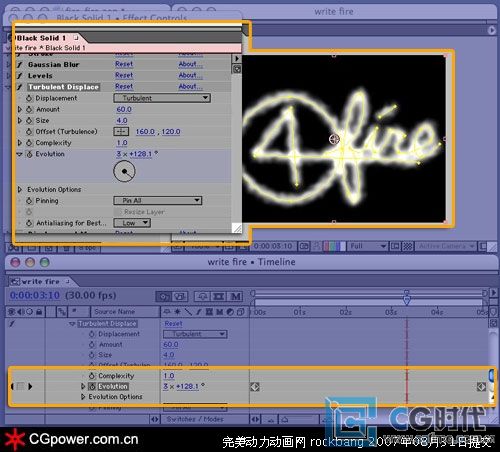500x452 pixels.
Task: Toggle the Evolution keyframe checkbox in Timeline
Action: click(21, 387)
